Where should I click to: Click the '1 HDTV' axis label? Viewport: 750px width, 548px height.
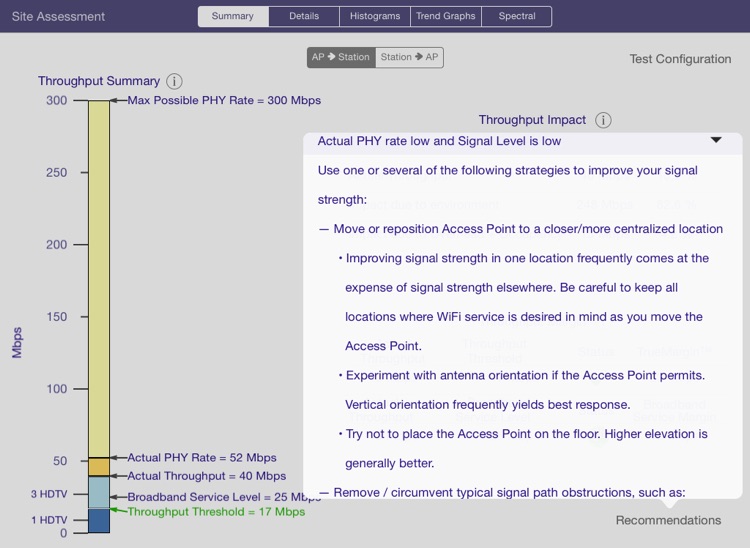(49, 520)
